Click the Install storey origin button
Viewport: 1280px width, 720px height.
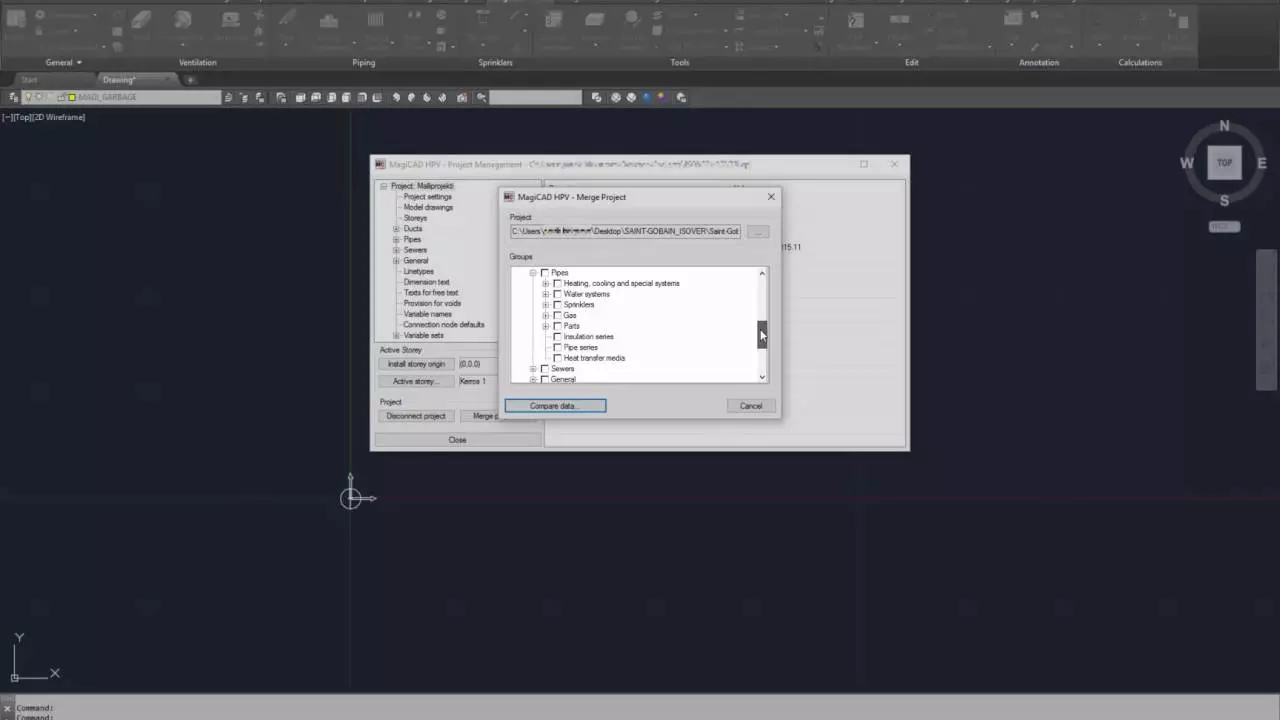click(416, 364)
